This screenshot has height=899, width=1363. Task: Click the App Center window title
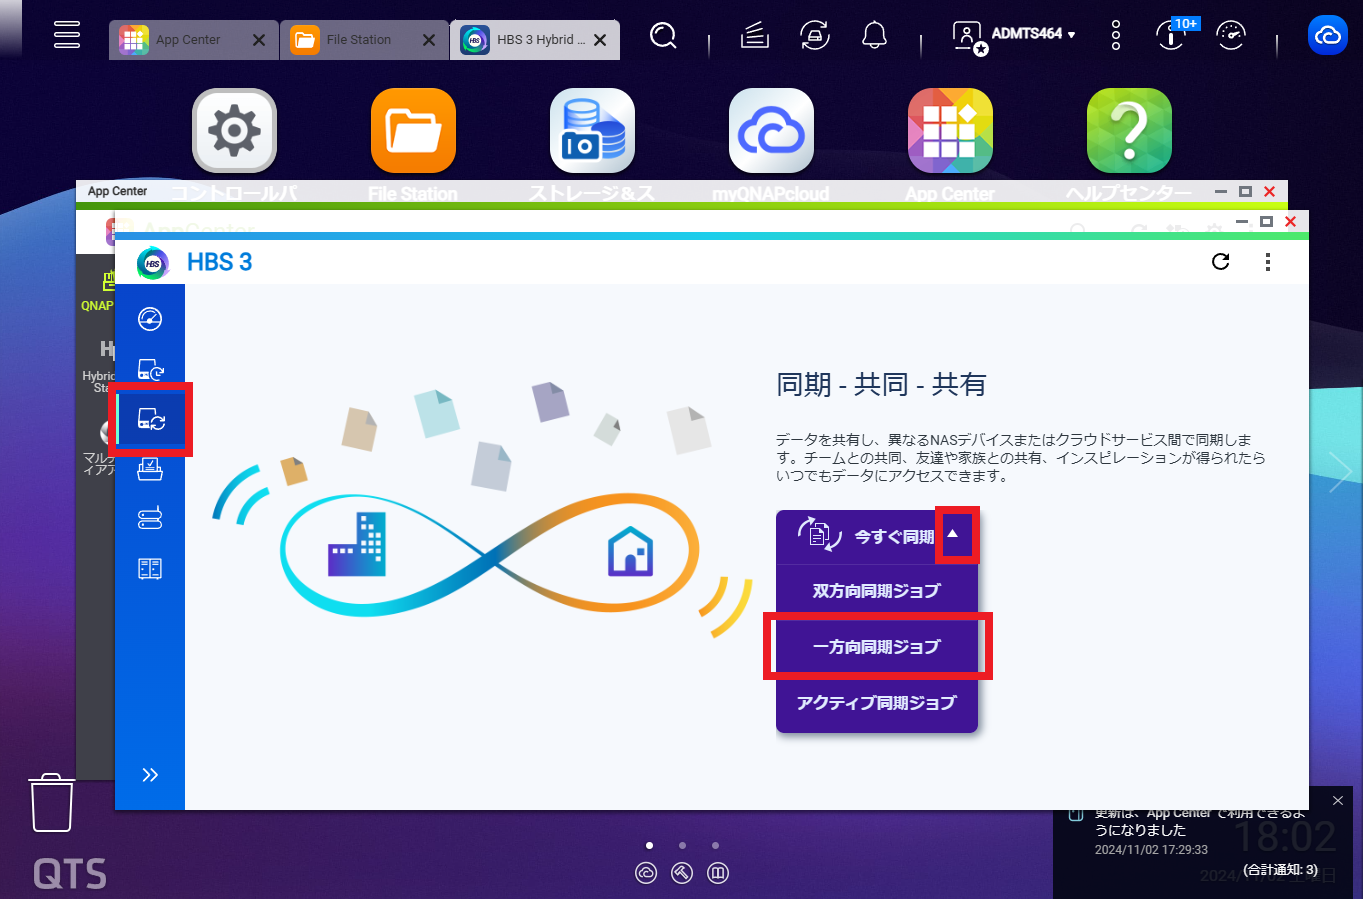tap(117, 191)
